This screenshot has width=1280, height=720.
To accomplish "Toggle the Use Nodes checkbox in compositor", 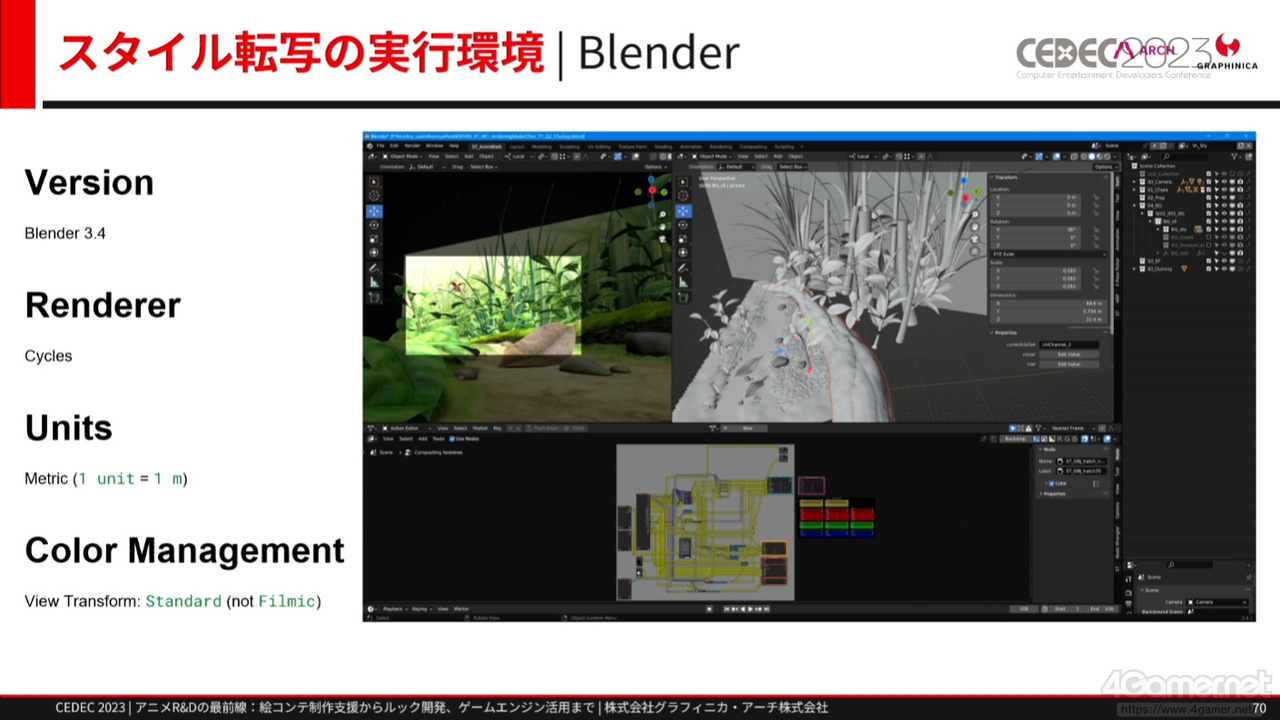I will click(x=452, y=439).
